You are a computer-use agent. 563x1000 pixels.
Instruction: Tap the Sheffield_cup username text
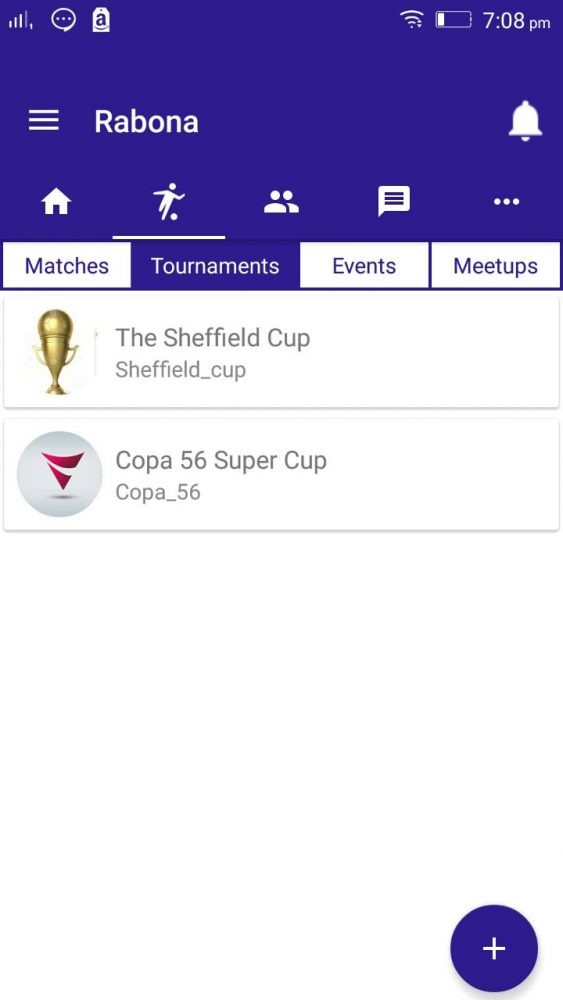point(180,370)
